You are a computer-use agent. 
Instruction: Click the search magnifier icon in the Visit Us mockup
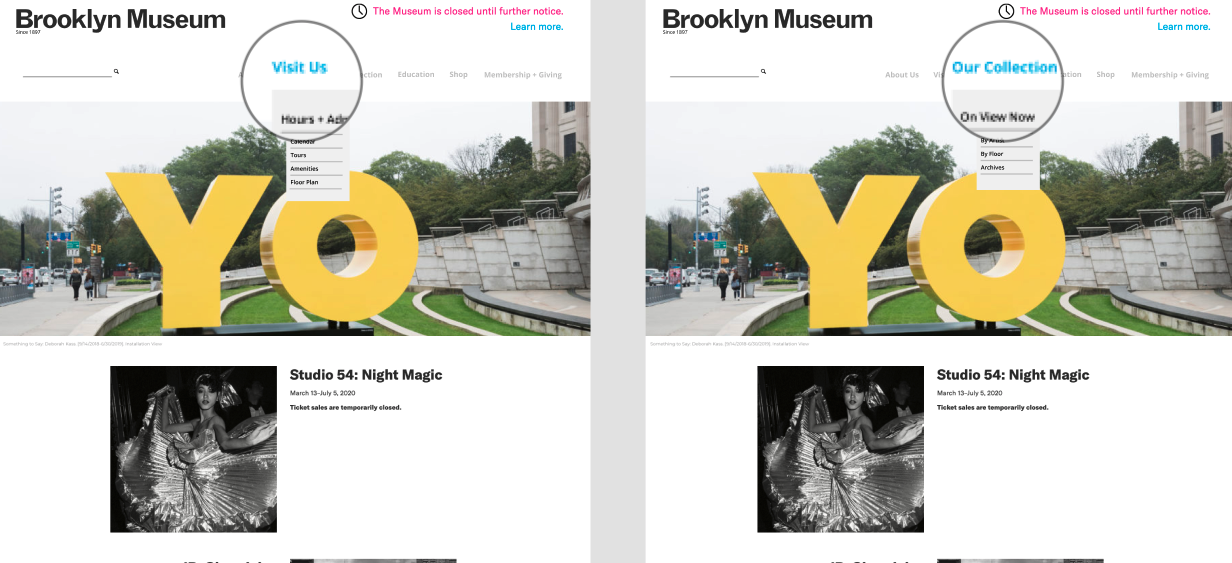click(116, 72)
